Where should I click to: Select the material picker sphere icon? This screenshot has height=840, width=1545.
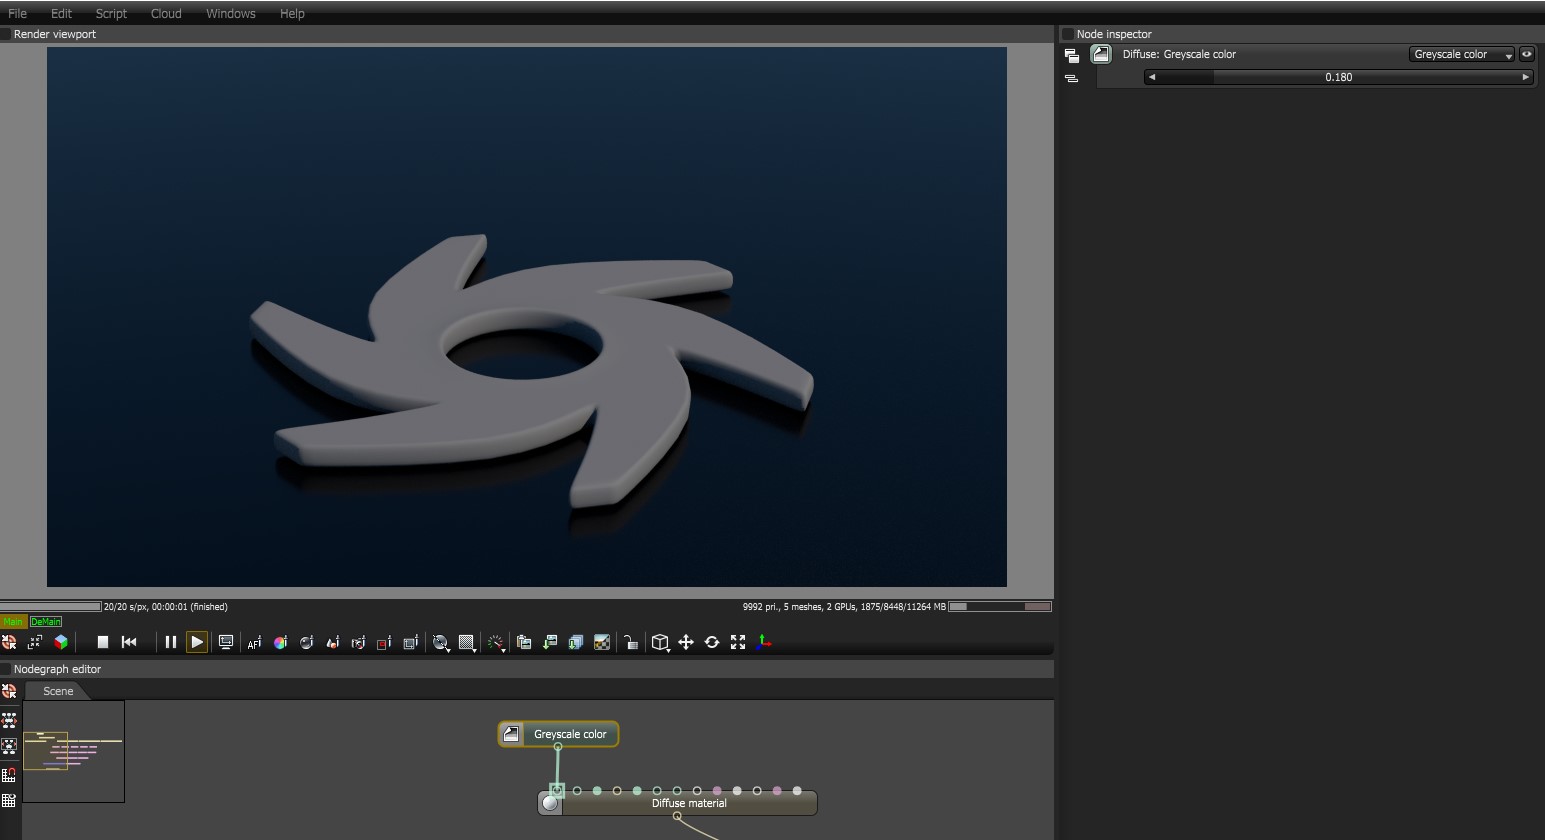click(306, 642)
